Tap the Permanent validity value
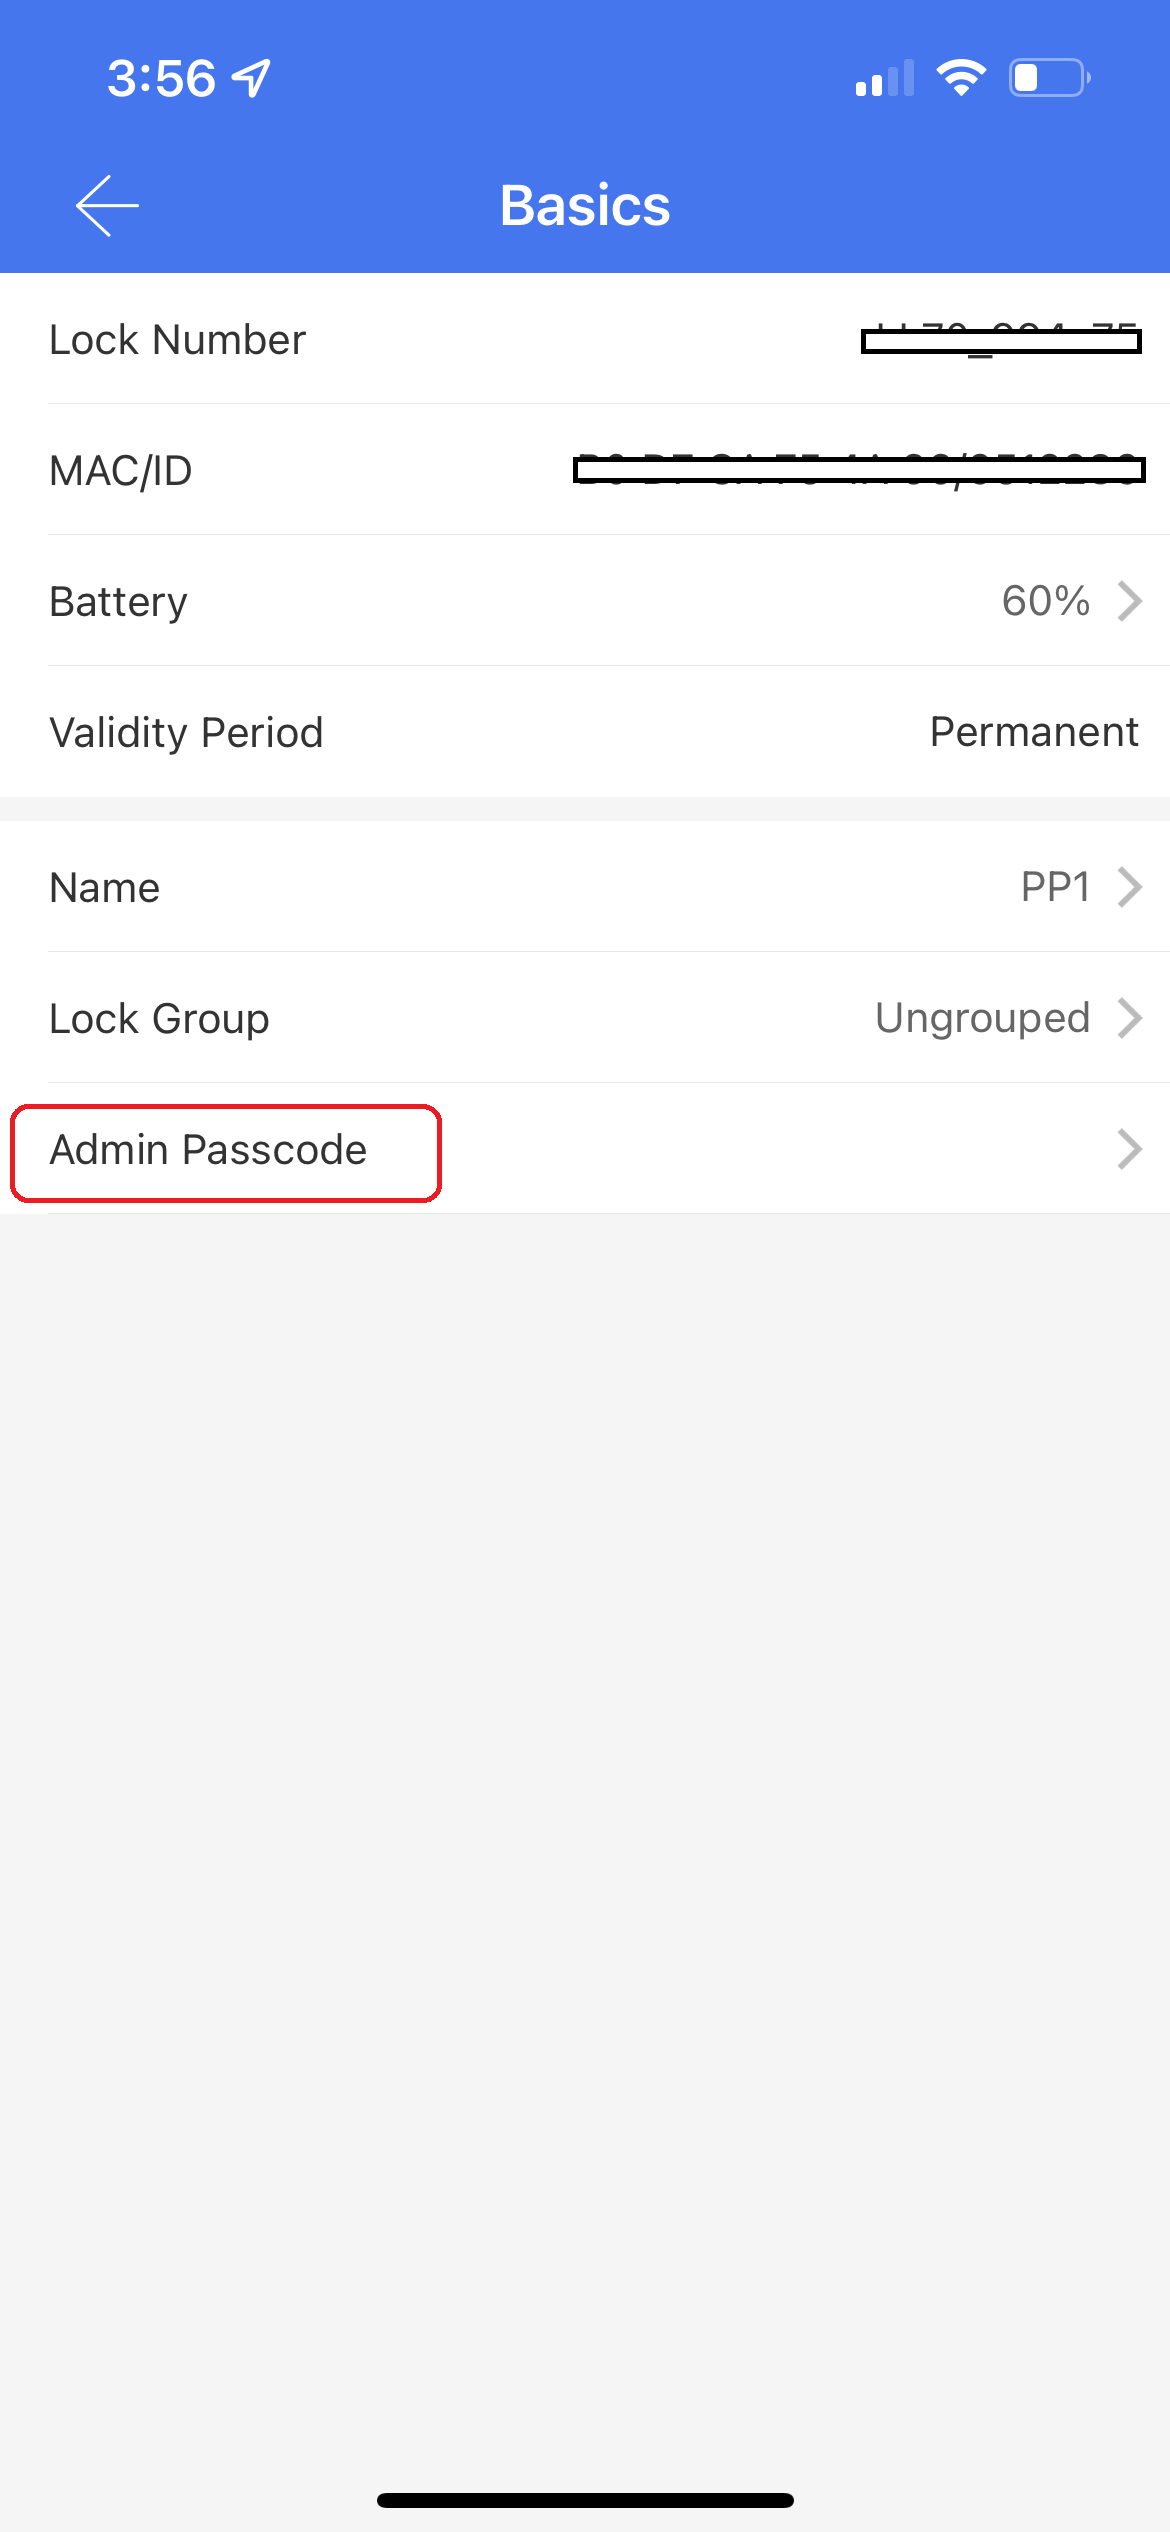This screenshot has height=2532, width=1170. pos(1034,732)
